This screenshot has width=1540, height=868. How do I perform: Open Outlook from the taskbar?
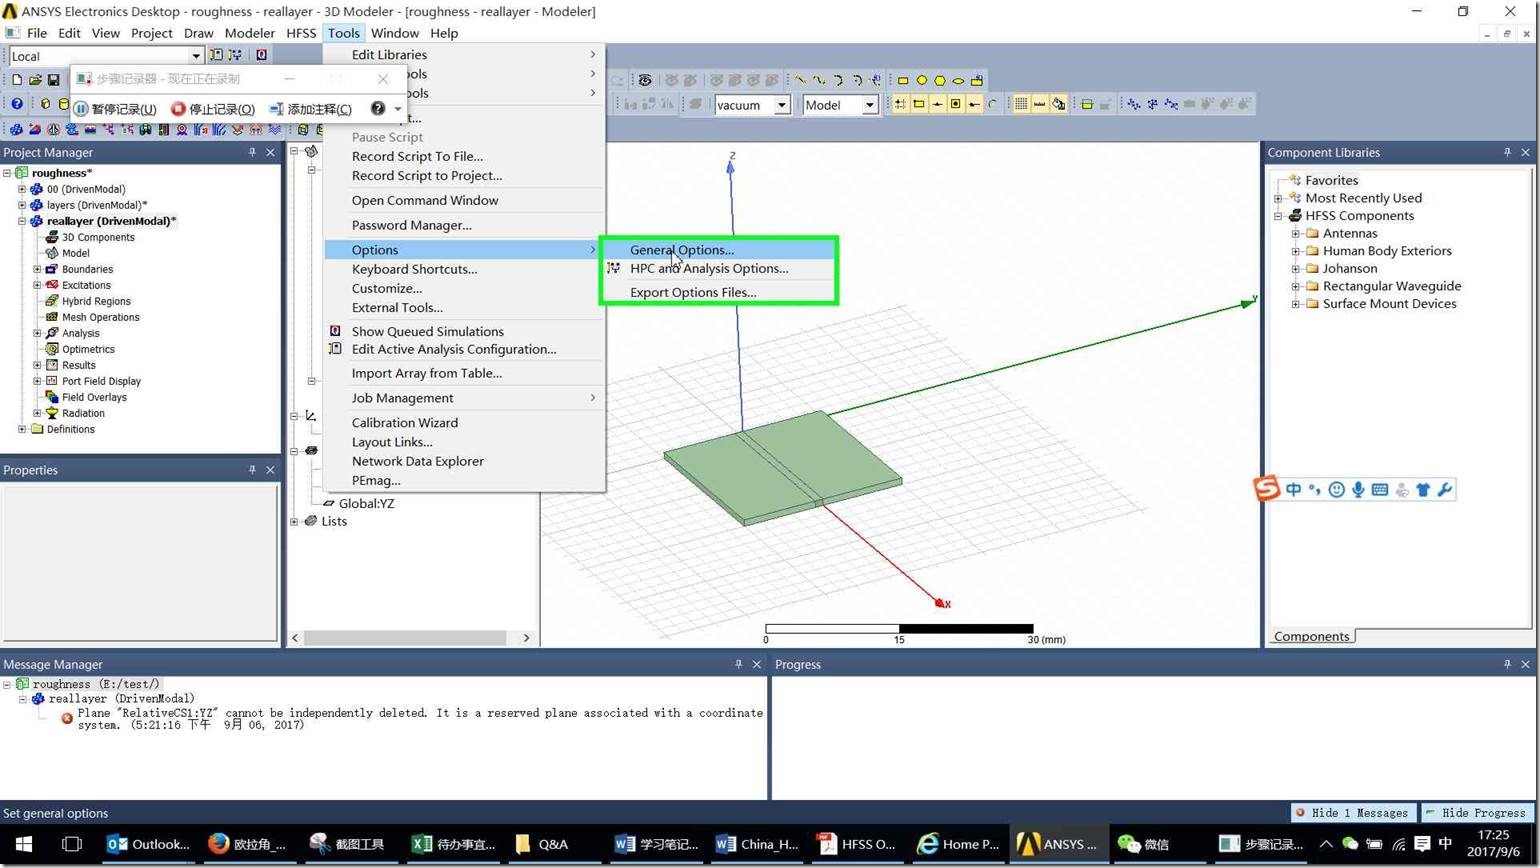coord(149,844)
